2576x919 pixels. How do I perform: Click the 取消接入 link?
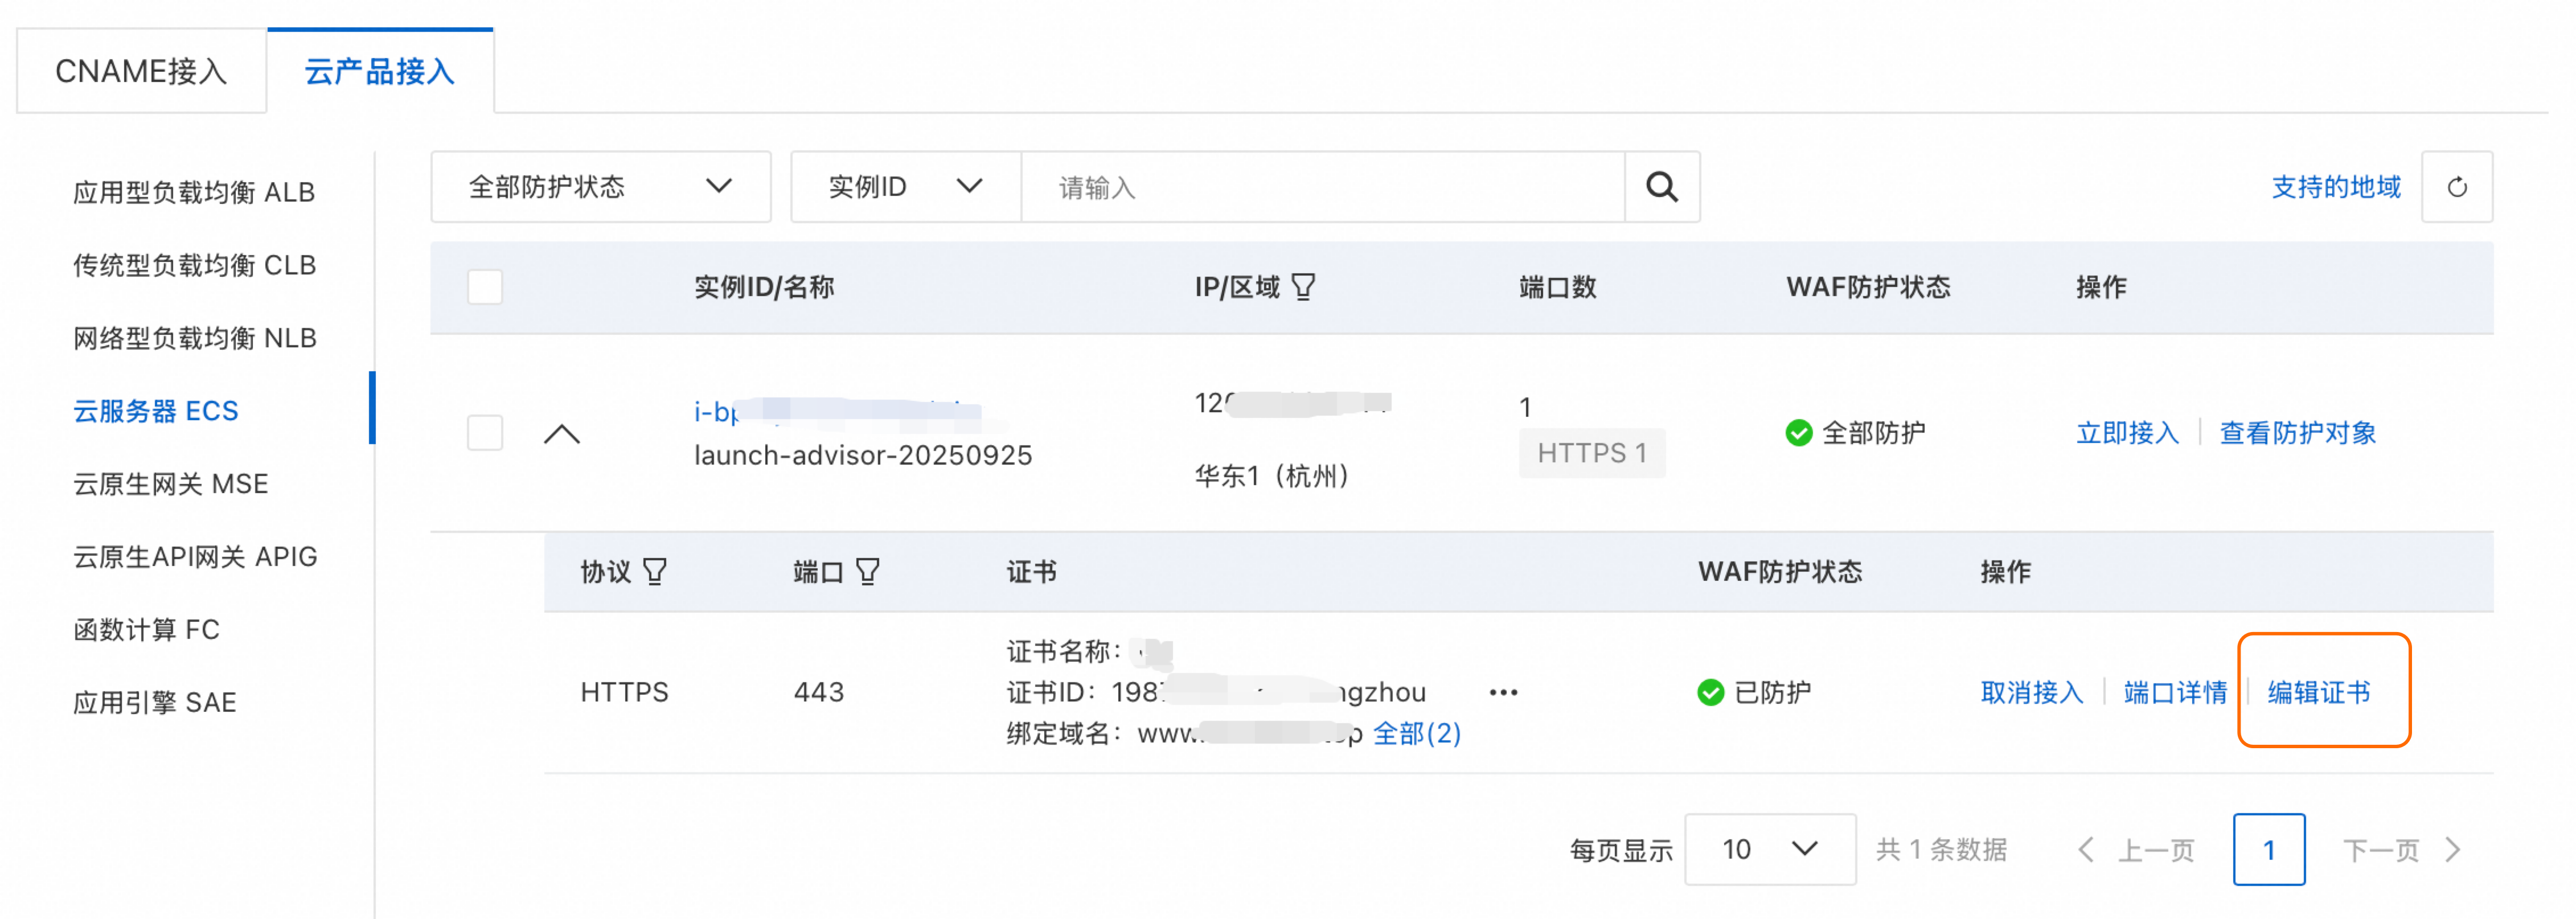(2031, 692)
